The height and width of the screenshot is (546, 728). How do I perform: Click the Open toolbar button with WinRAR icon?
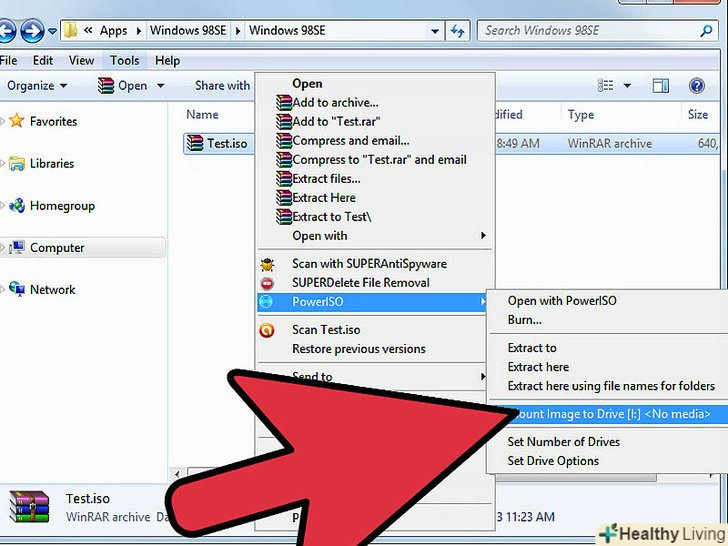123,86
